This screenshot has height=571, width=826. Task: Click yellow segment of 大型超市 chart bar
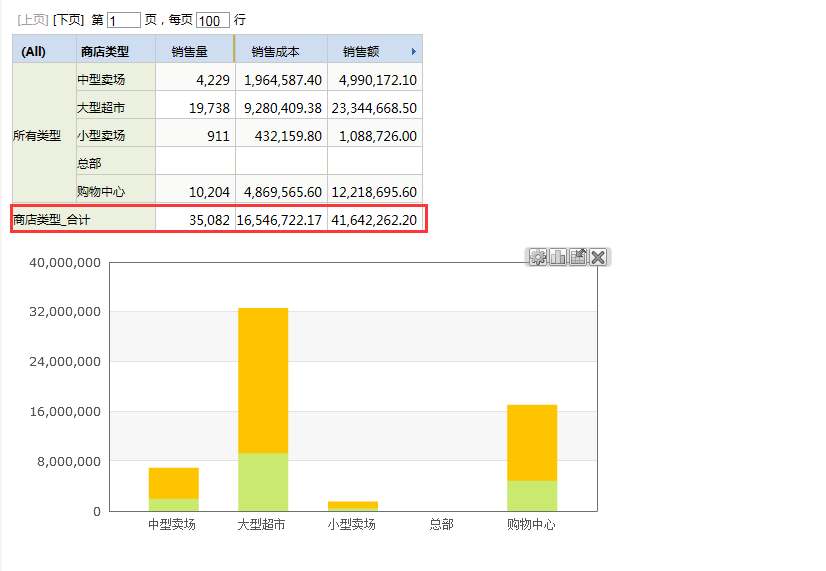(263, 380)
